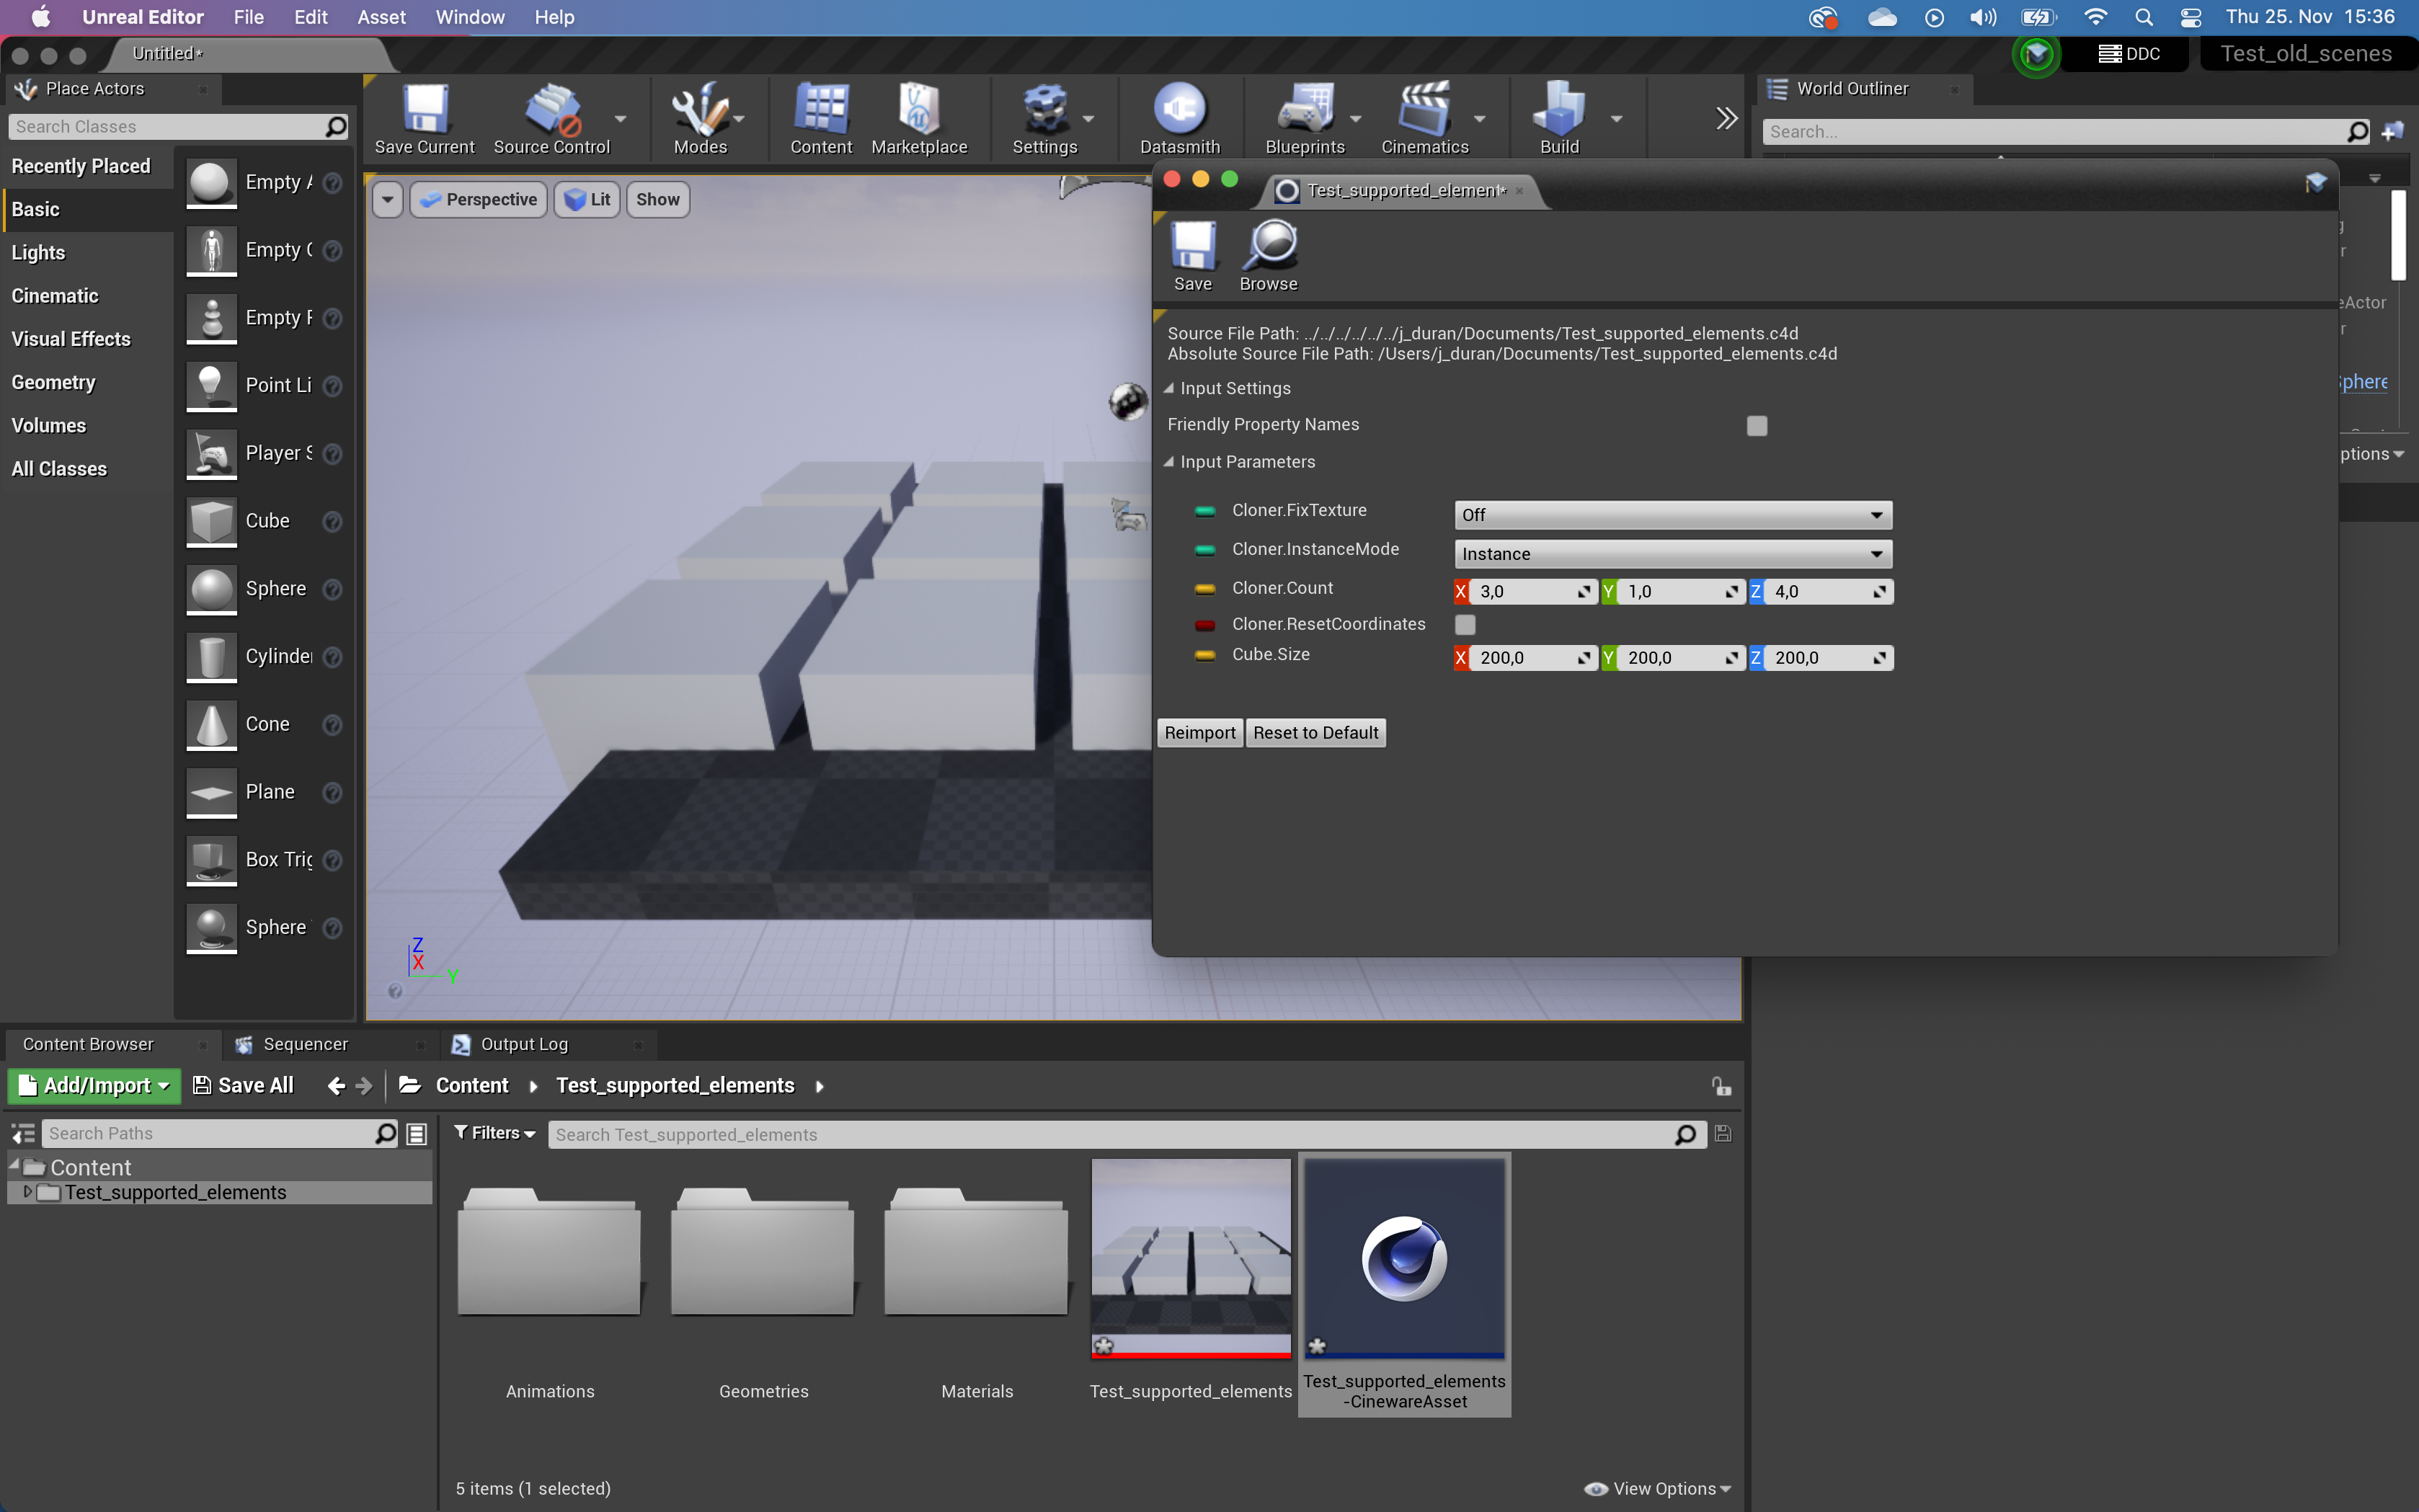
Task: Click the Cube.Size Z value field
Action: [x=1829, y=658]
